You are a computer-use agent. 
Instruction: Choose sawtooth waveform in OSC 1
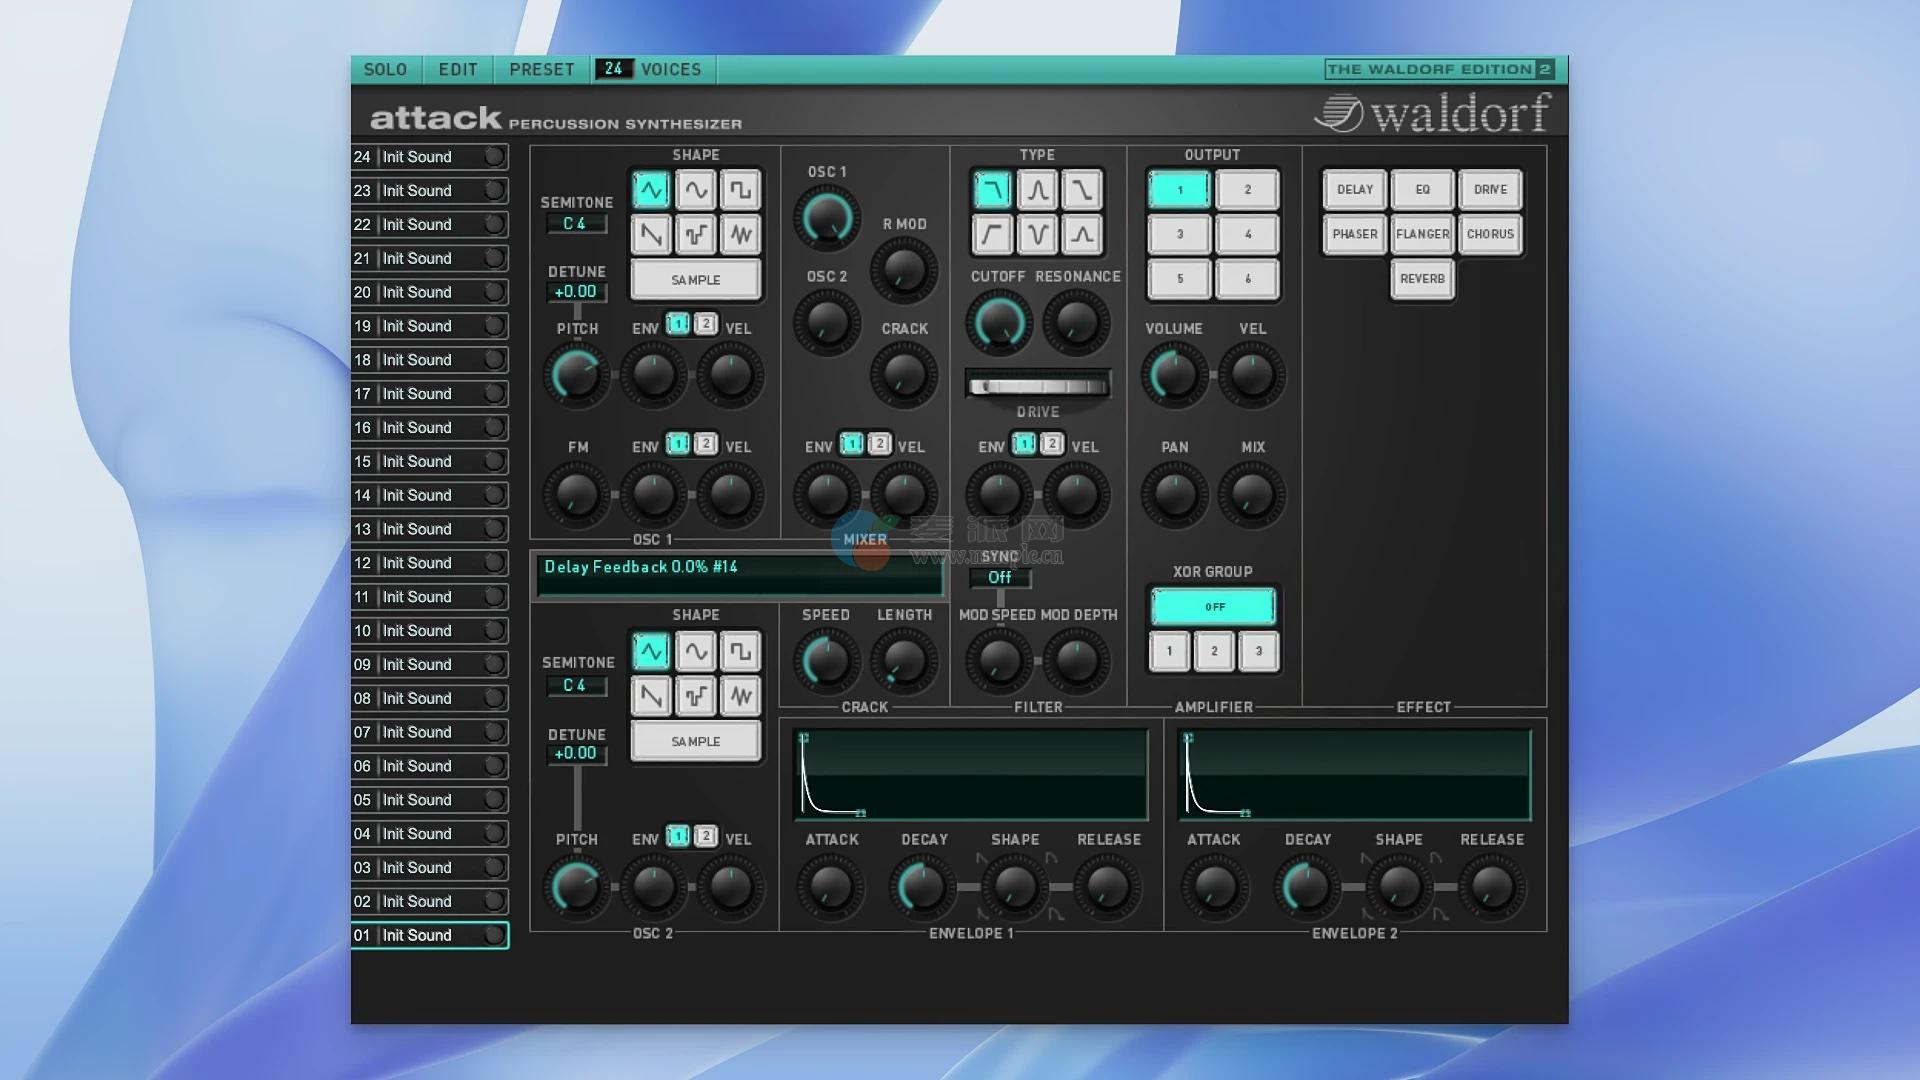click(651, 235)
